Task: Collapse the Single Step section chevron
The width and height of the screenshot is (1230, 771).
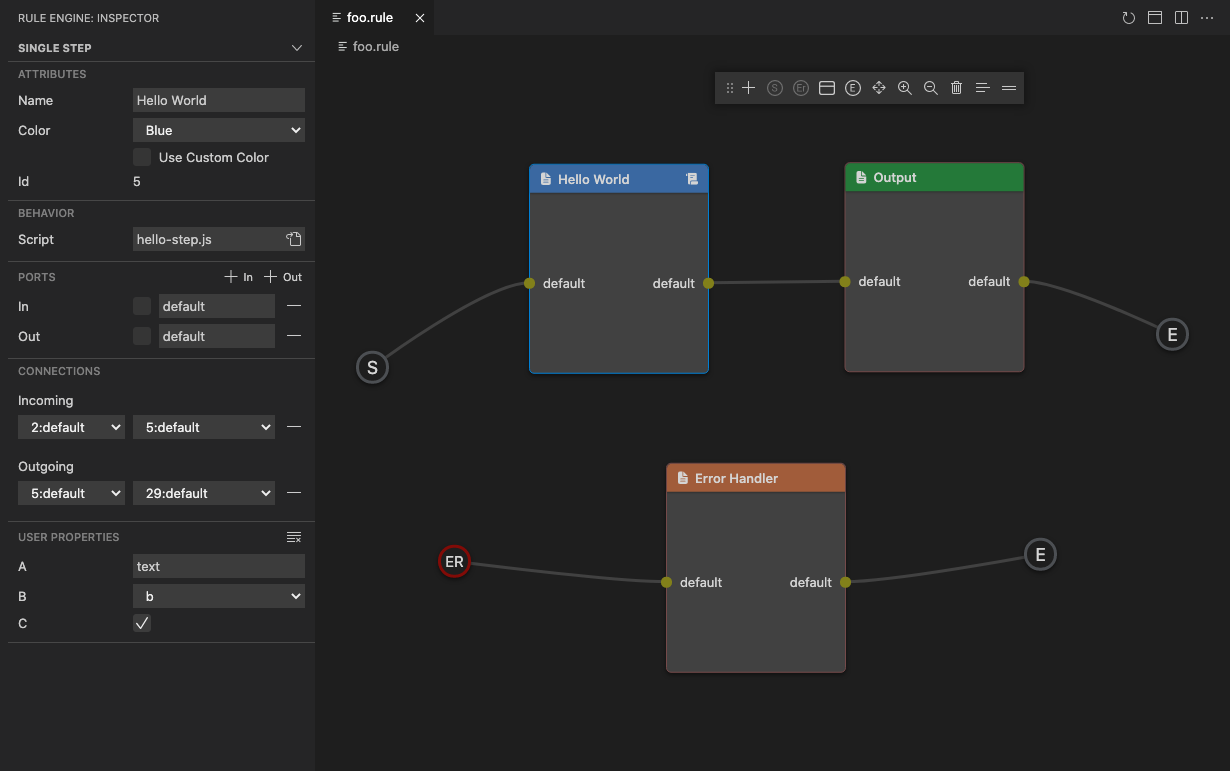Action: point(296,48)
